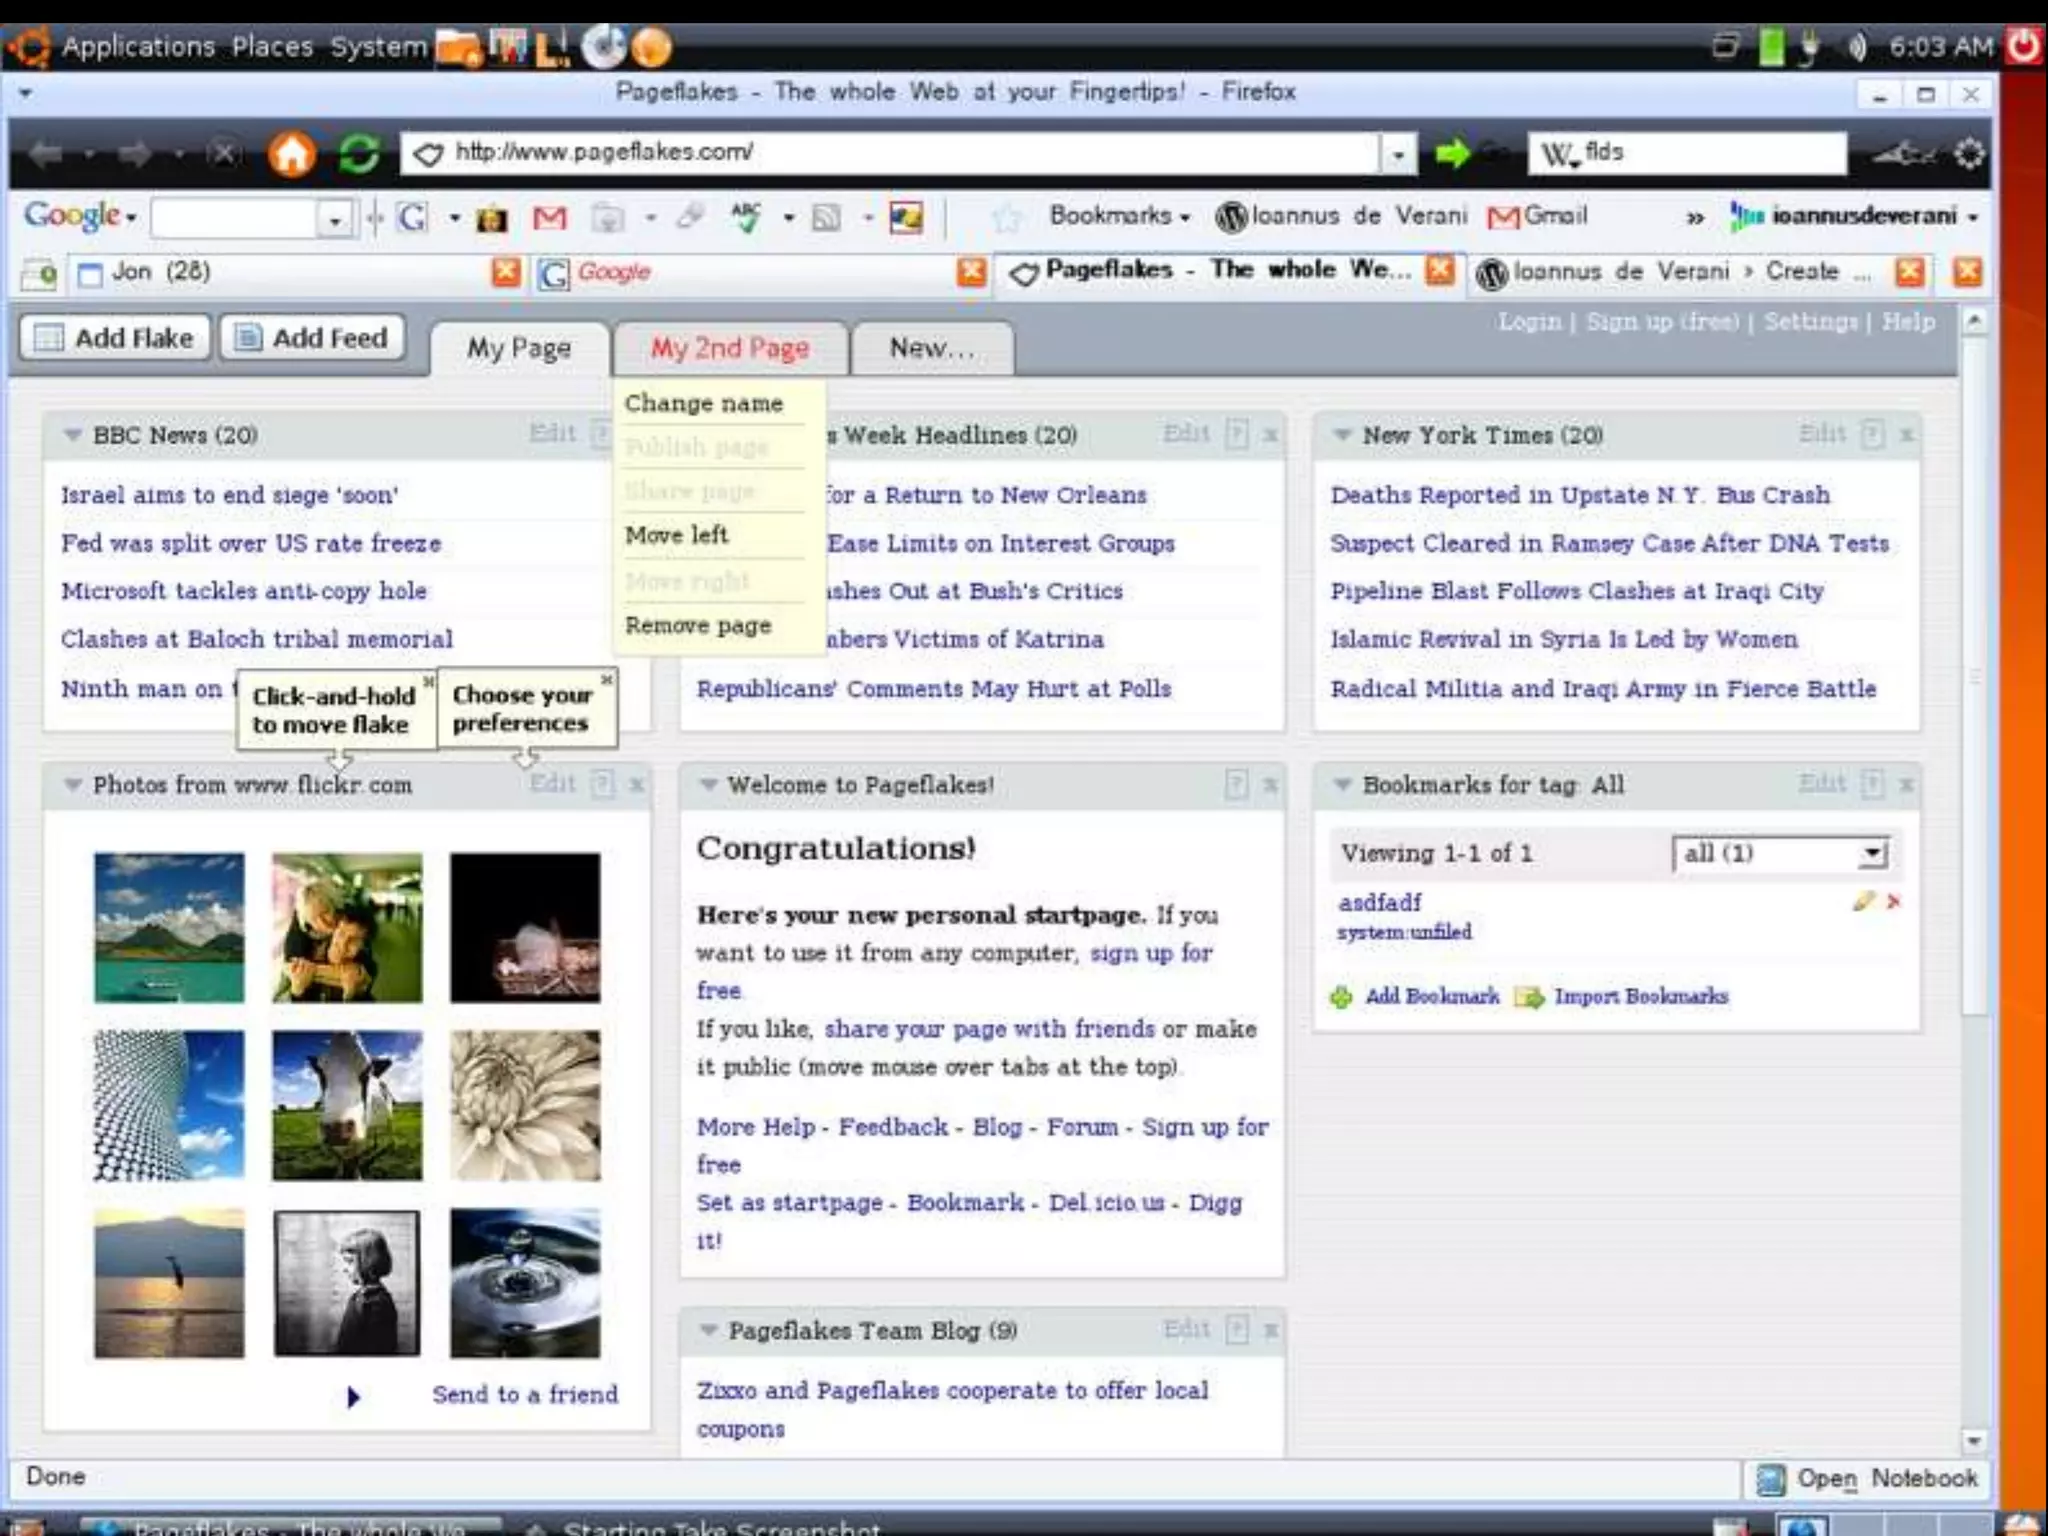This screenshot has height=1536, width=2048.
Task: Open the URL address bar history dropdown
Action: click(x=1397, y=154)
